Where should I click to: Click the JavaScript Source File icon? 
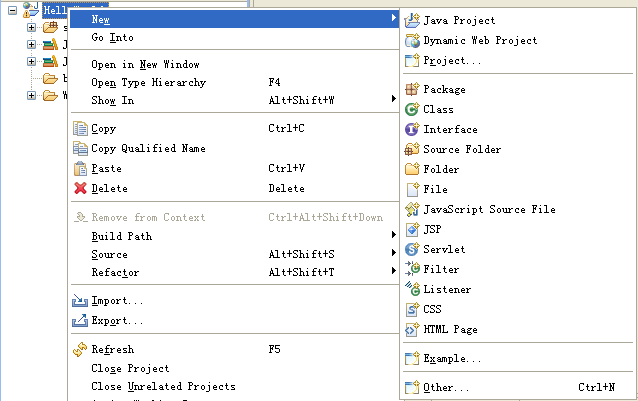click(x=412, y=209)
